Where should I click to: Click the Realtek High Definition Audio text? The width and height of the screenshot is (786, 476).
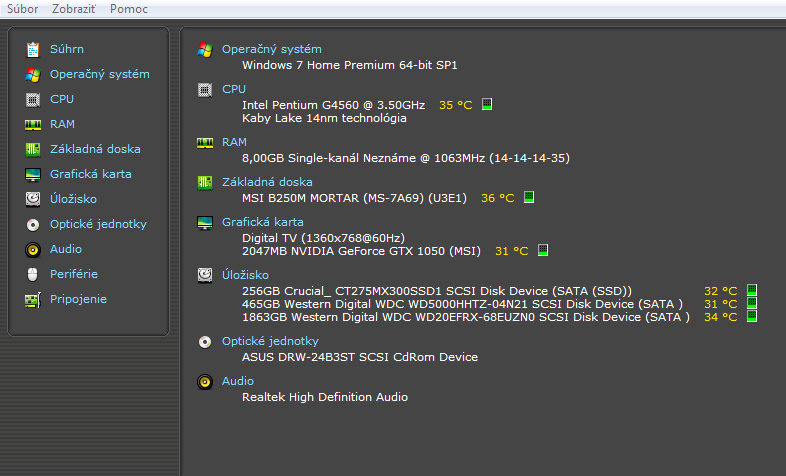pyautogui.click(x=325, y=397)
